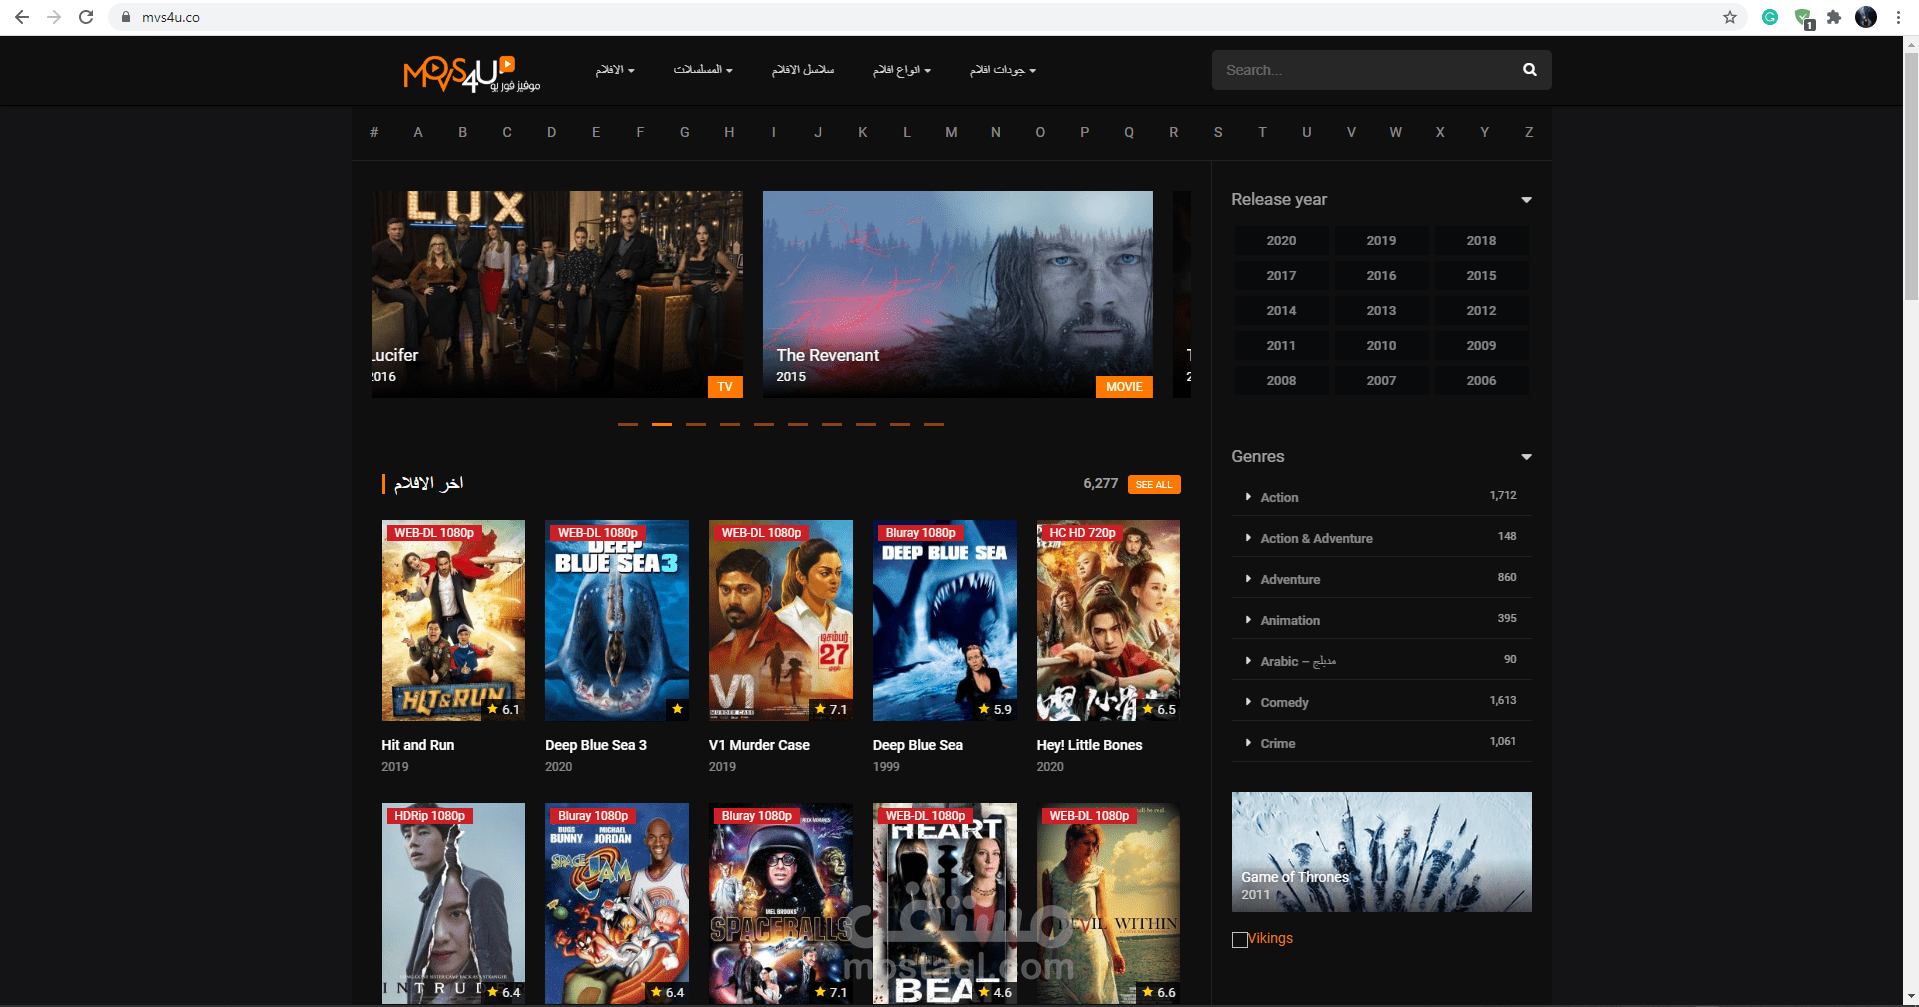Filter titles by letter A
Image resolution: width=1919 pixels, height=1007 pixels.
(418, 132)
